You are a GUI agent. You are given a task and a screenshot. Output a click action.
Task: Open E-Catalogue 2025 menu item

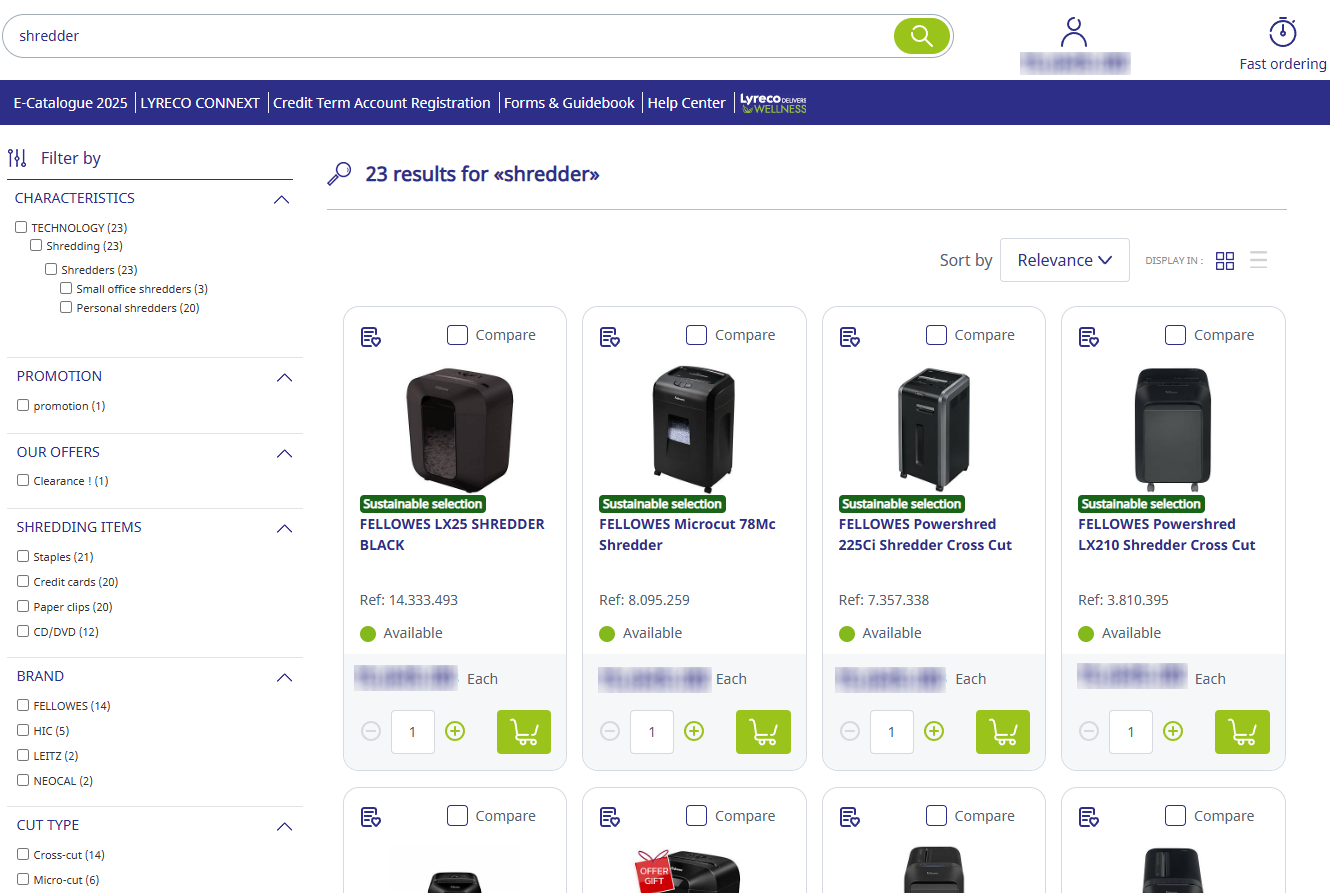pos(70,103)
